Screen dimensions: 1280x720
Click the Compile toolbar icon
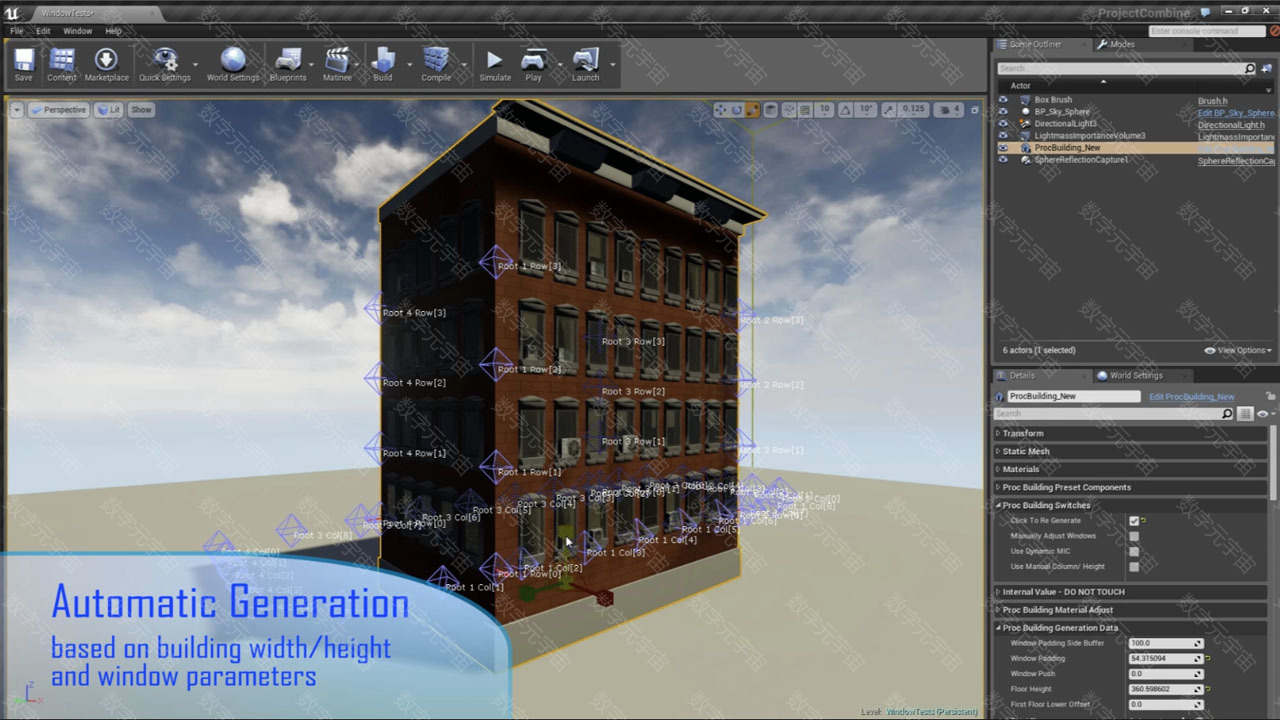pyautogui.click(x=436, y=64)
